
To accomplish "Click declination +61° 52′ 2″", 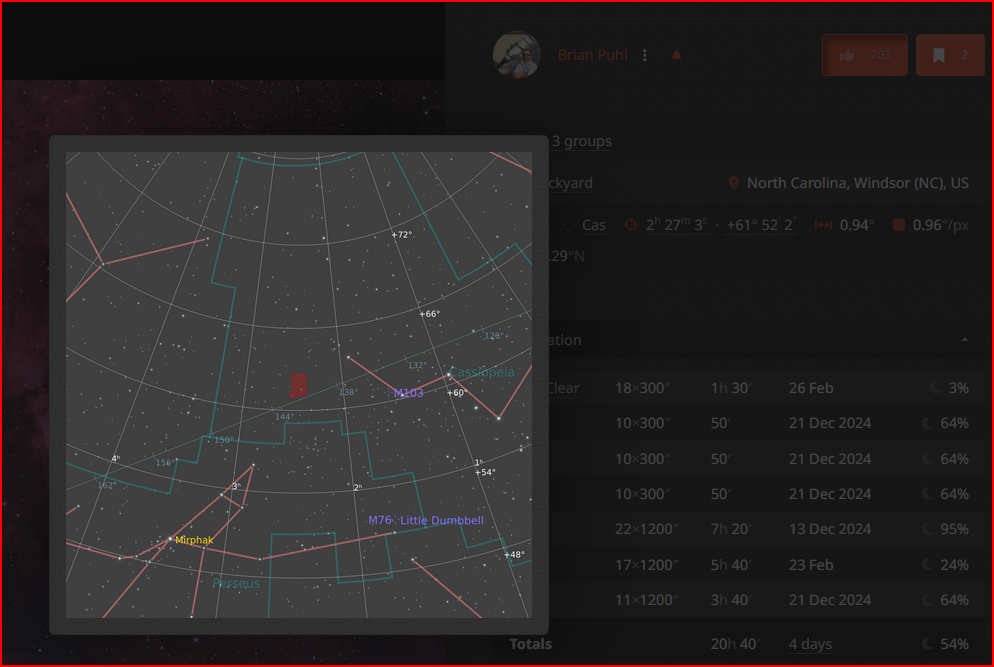I will click(x=761, y=225).
